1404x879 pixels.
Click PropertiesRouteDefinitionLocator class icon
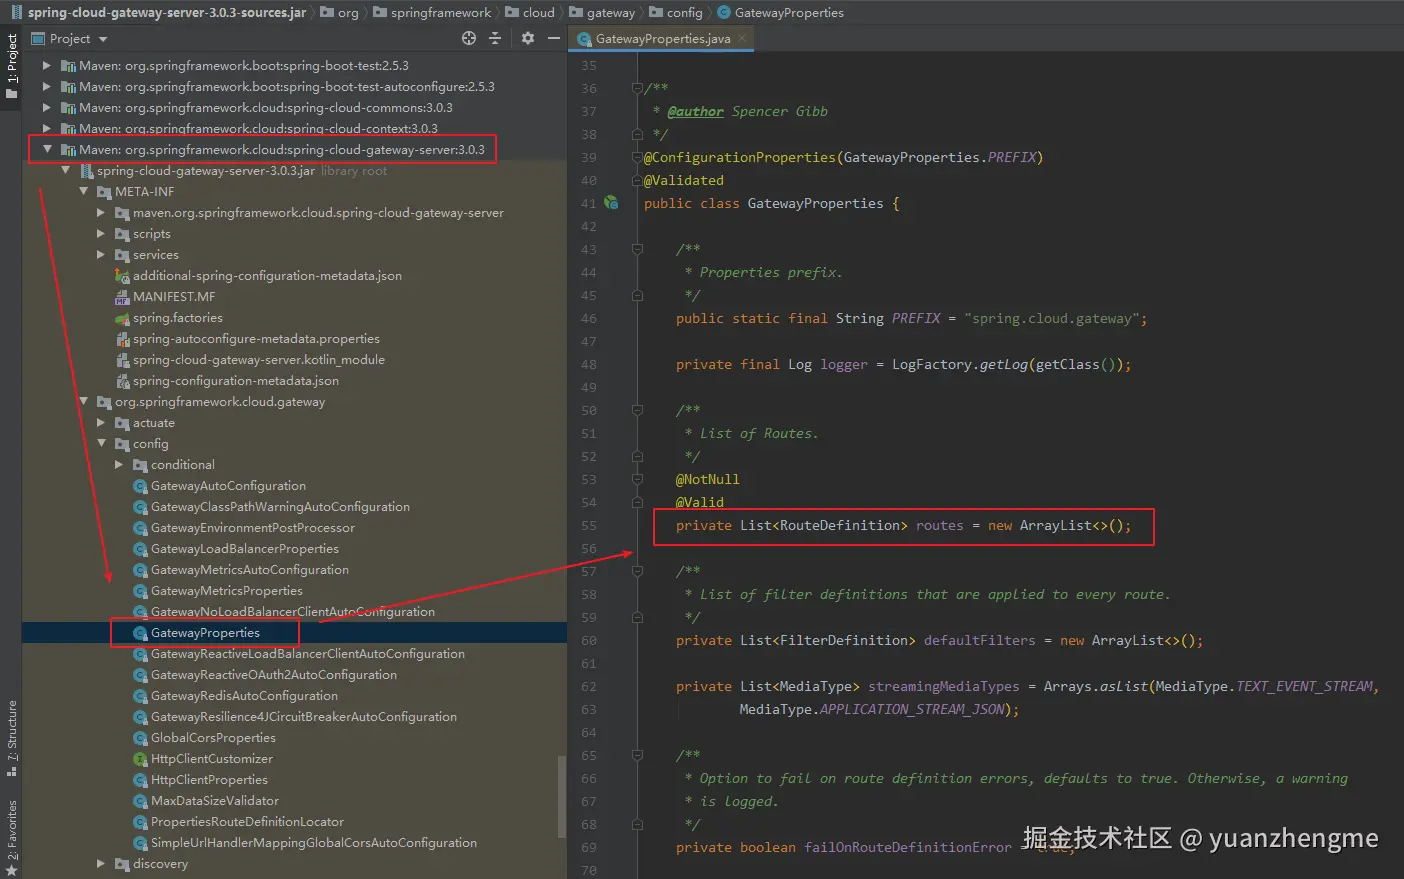point(140,822)
